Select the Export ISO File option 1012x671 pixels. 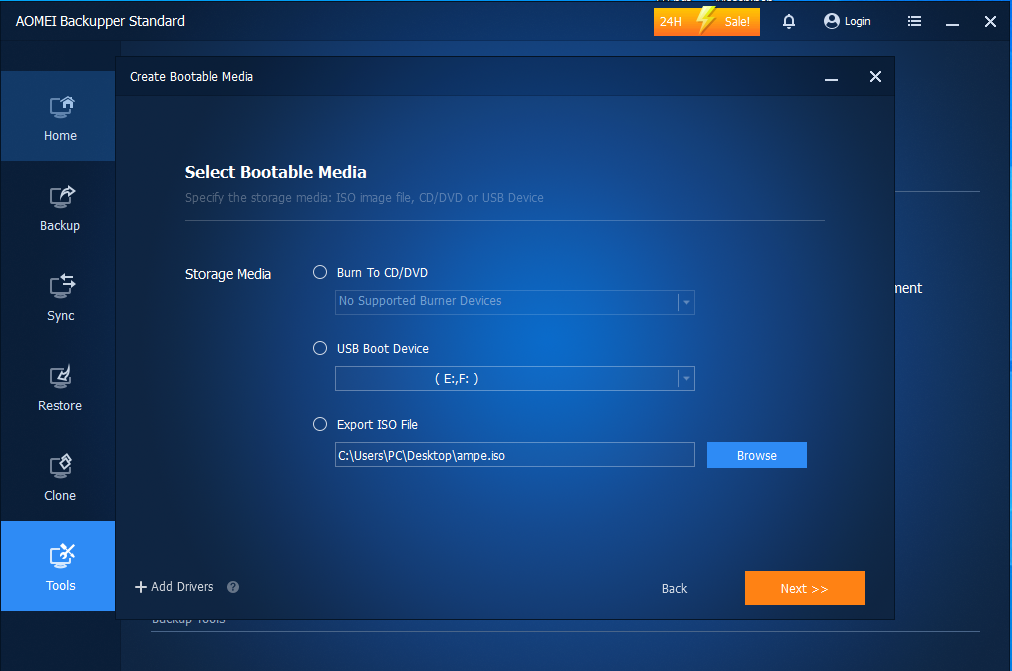[320, 425]
